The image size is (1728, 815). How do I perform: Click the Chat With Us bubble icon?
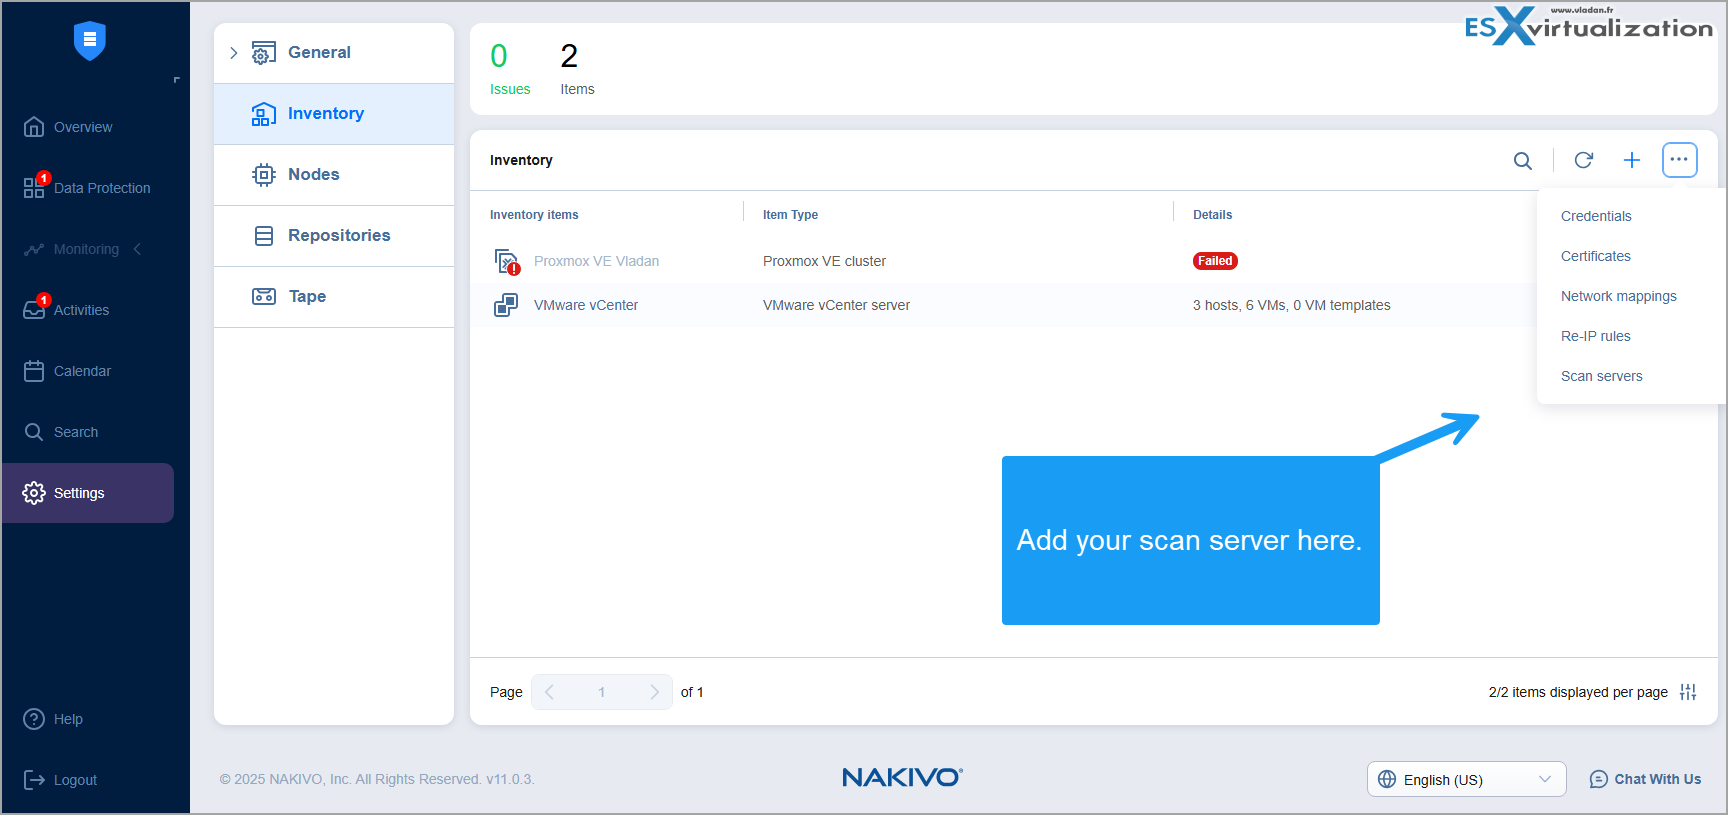[x=1599, y=779]
